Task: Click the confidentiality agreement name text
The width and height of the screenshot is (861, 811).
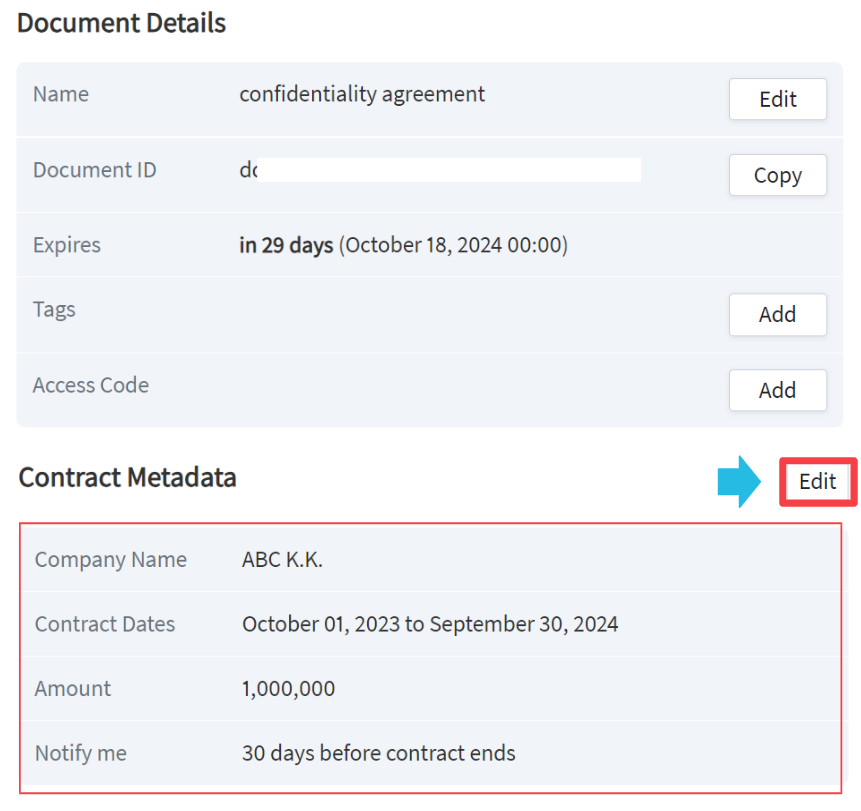Action: [361, 93]
